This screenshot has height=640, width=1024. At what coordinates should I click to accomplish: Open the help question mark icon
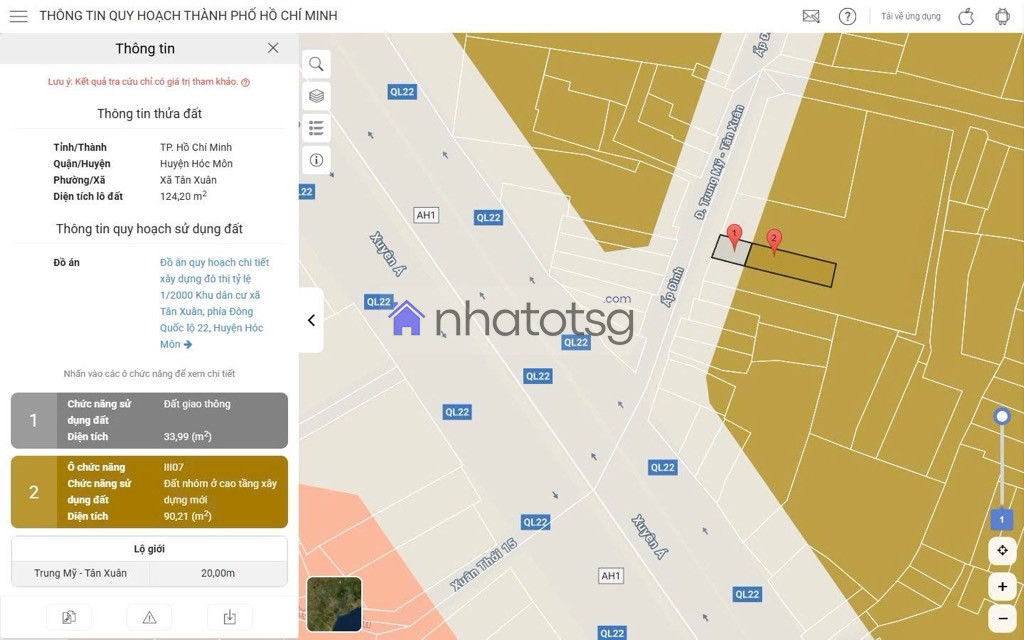coord(847,16)
